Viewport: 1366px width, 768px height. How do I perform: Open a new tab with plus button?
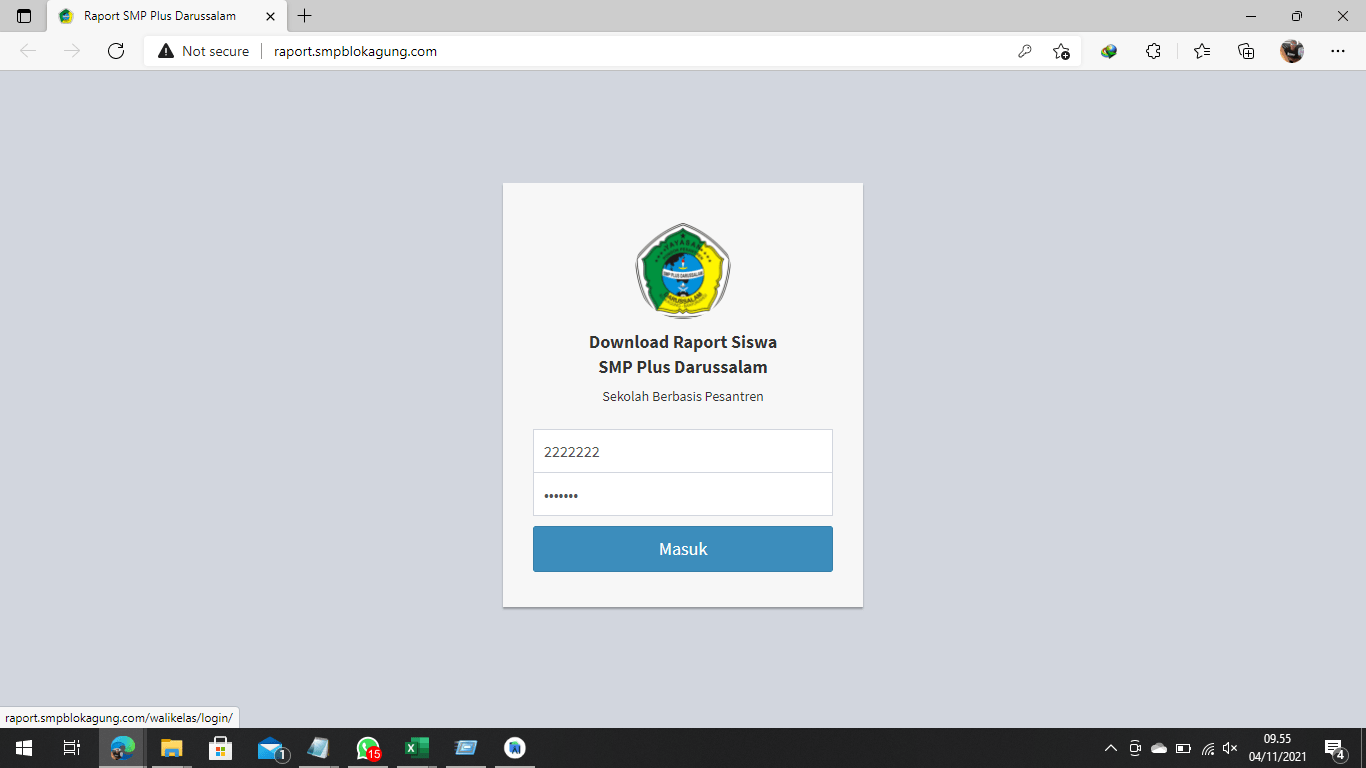click(x=305, y=16)
